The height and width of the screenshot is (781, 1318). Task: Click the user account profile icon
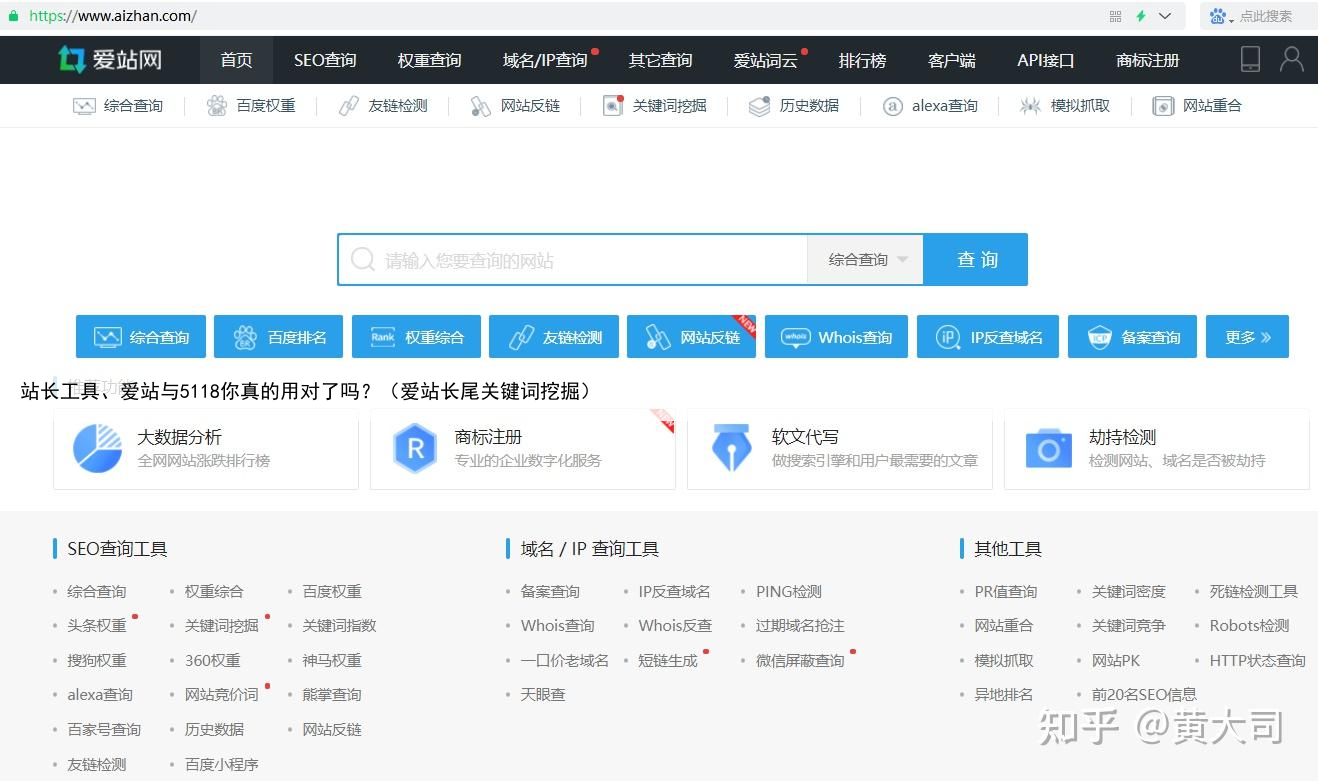pyautogui.click(x=1291, y=59)
